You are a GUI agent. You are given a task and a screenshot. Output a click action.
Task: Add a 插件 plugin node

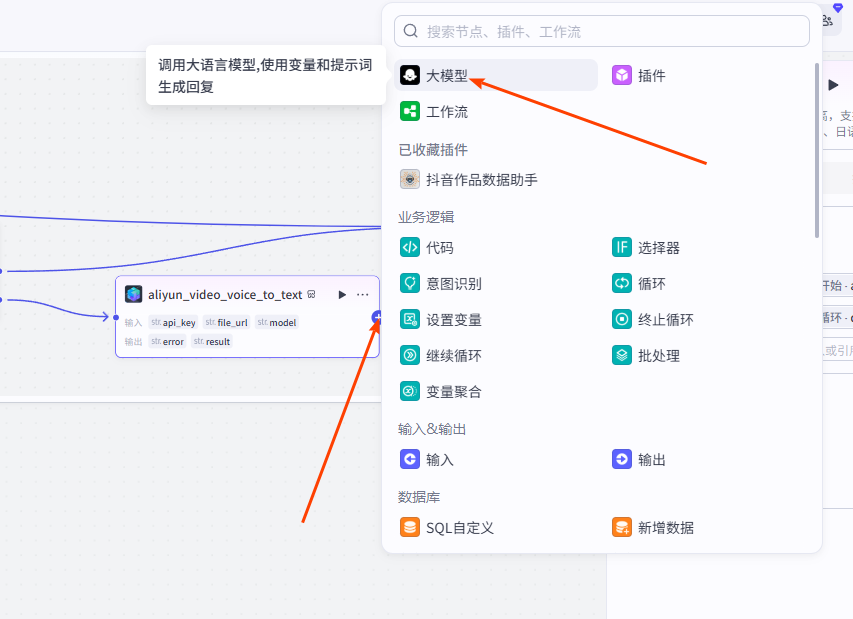[638, 75]
